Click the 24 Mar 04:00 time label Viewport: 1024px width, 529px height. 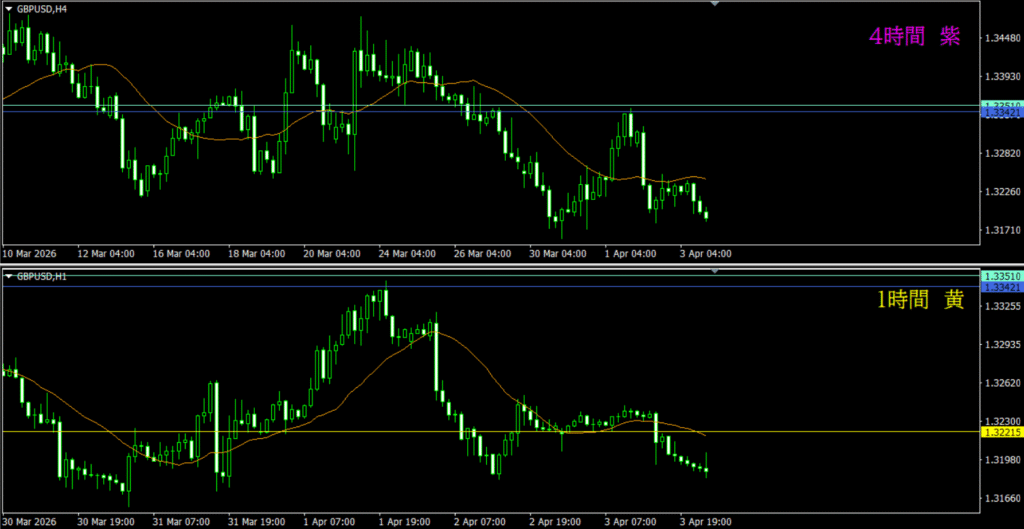[x=409, y=254]
